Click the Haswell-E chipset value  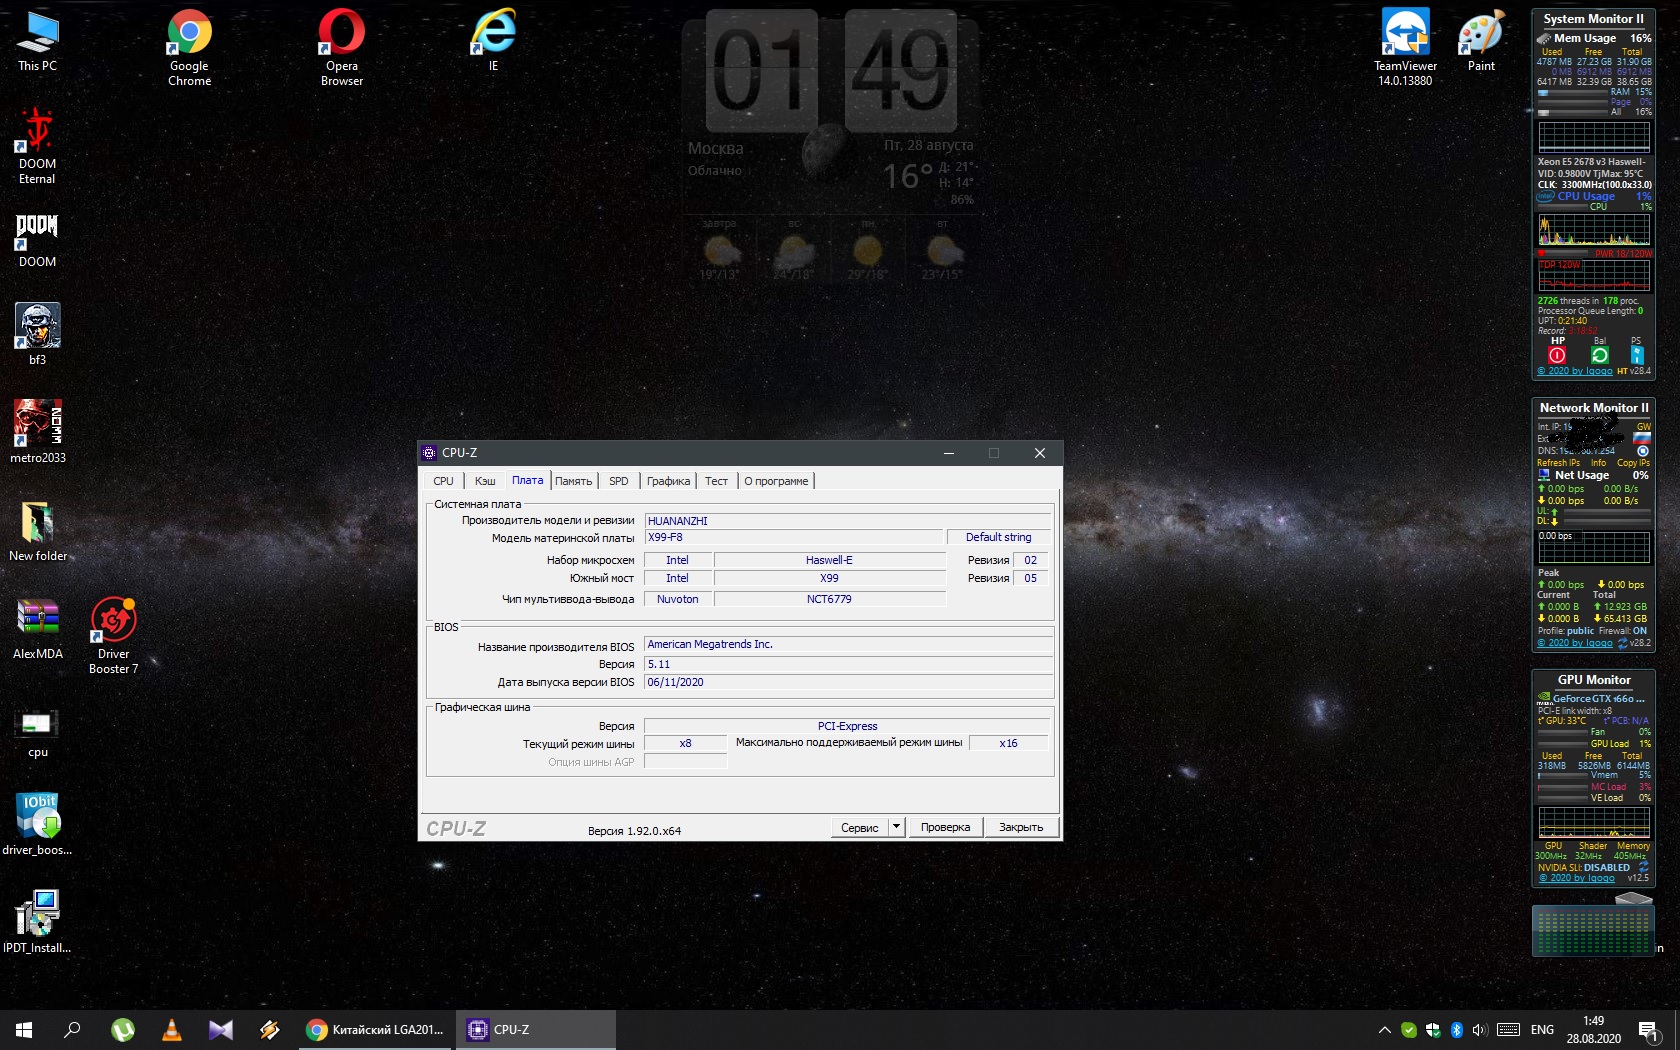tap(829, 560)
